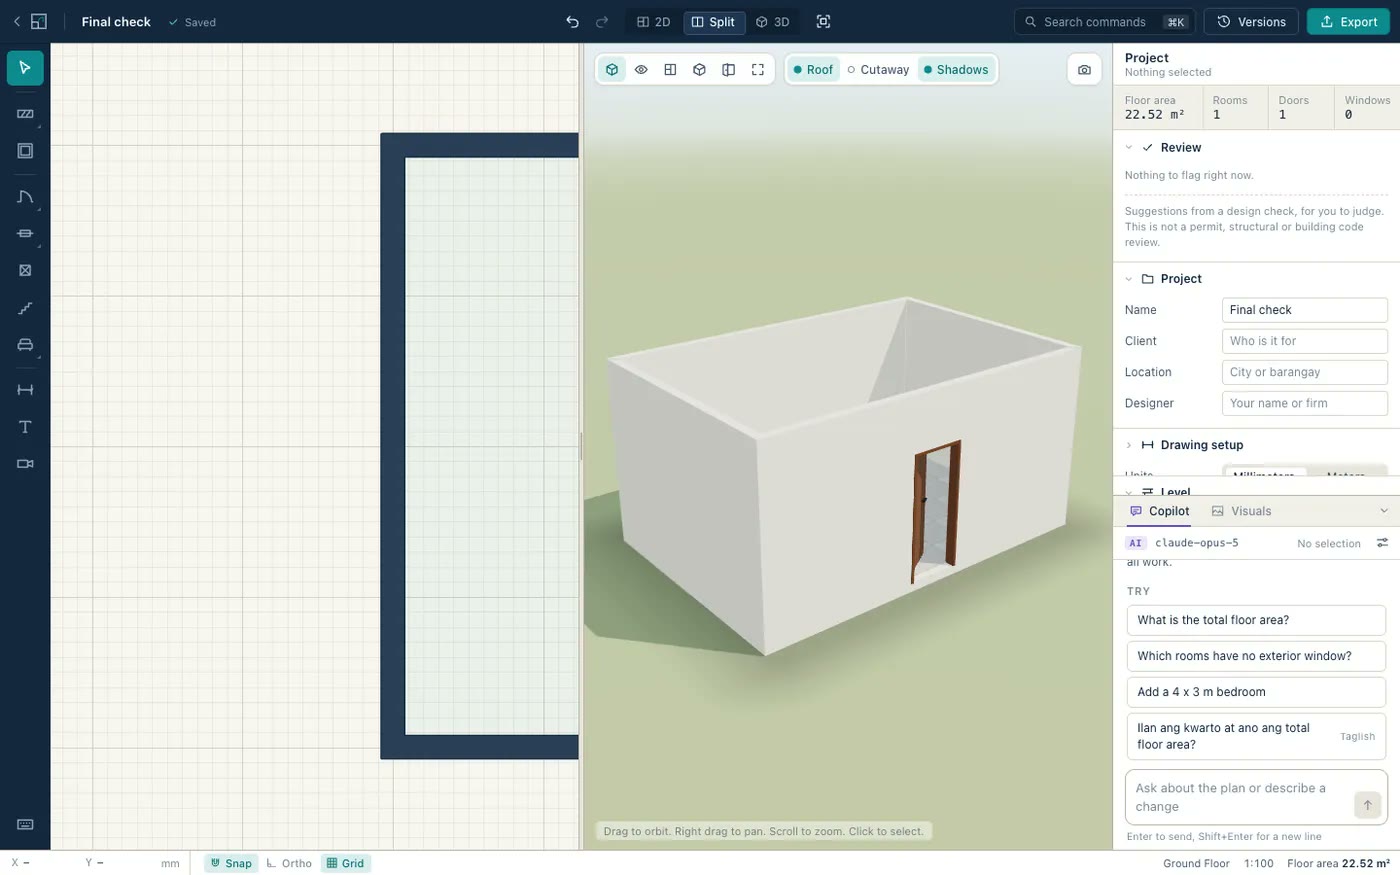Switch to 2D view mode
Viewport: 1400px width, 875px height.
(653, 22)
